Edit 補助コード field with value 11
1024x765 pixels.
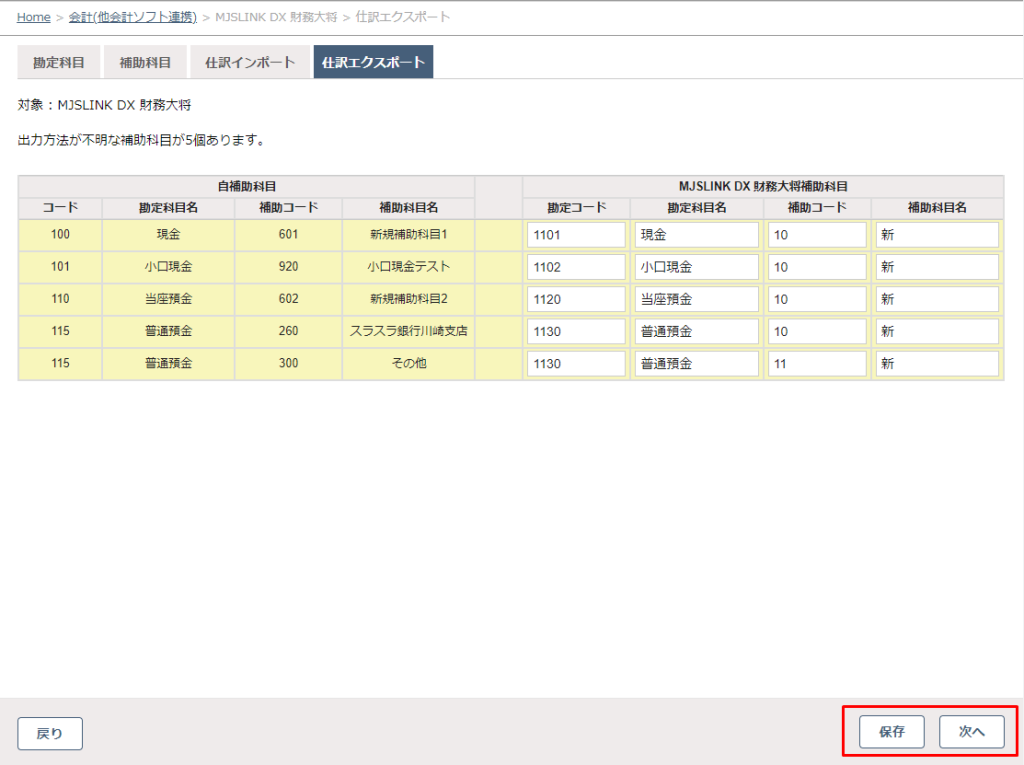817,364
